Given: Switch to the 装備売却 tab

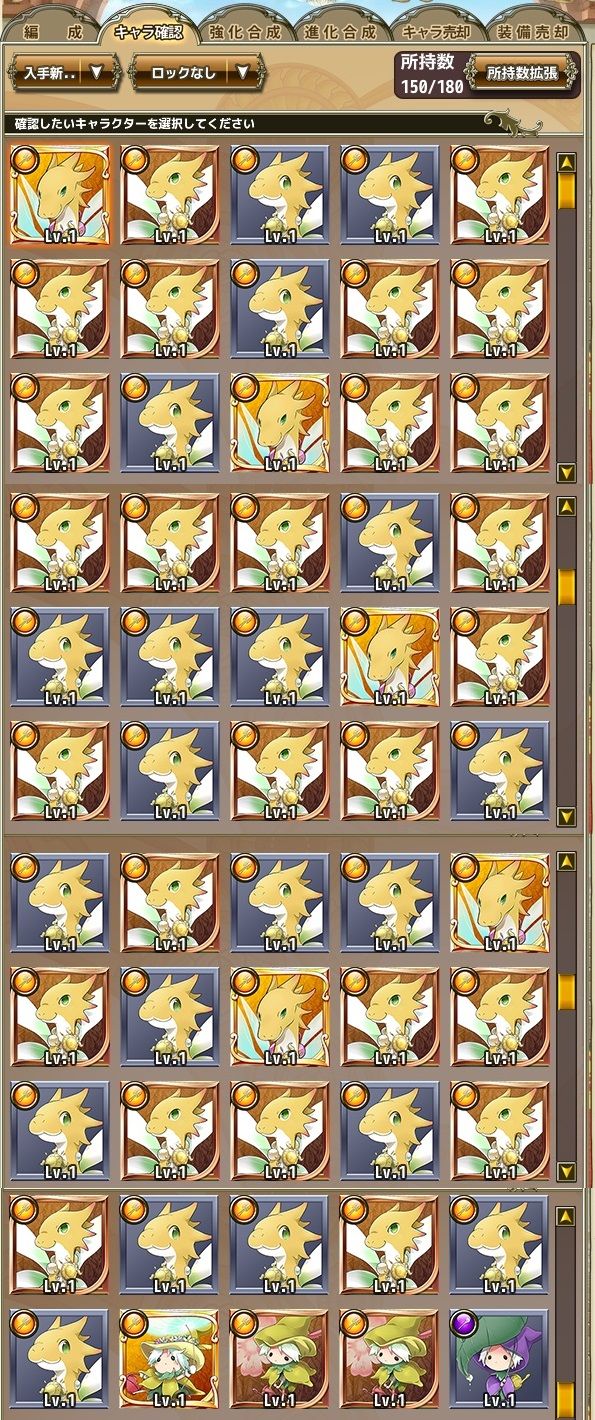Looking at the screenshot, I should tap(533, 31).
